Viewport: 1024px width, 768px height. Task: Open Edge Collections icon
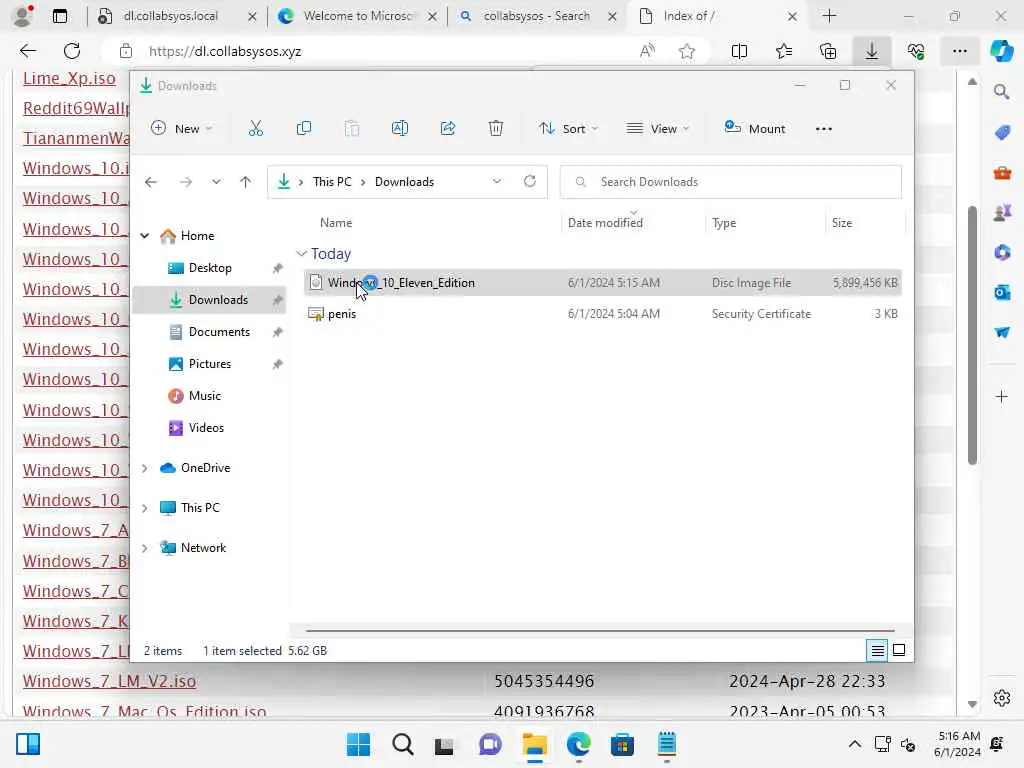click(x=828, y=51)
